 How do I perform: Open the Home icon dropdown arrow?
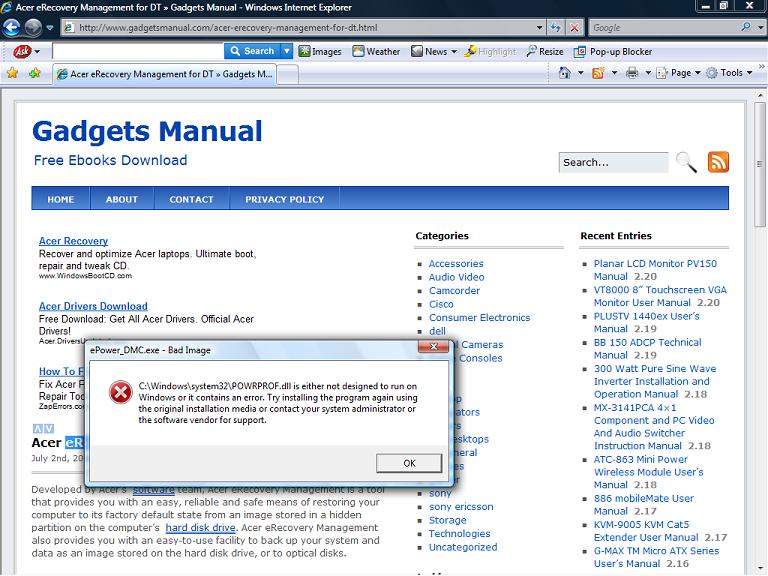(x=581, y=73)
